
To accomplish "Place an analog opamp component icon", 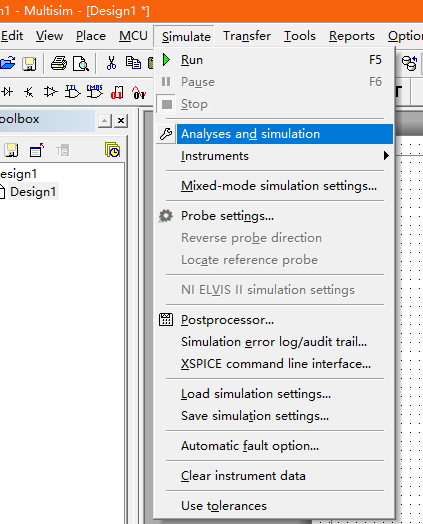I will pos(51,92).
